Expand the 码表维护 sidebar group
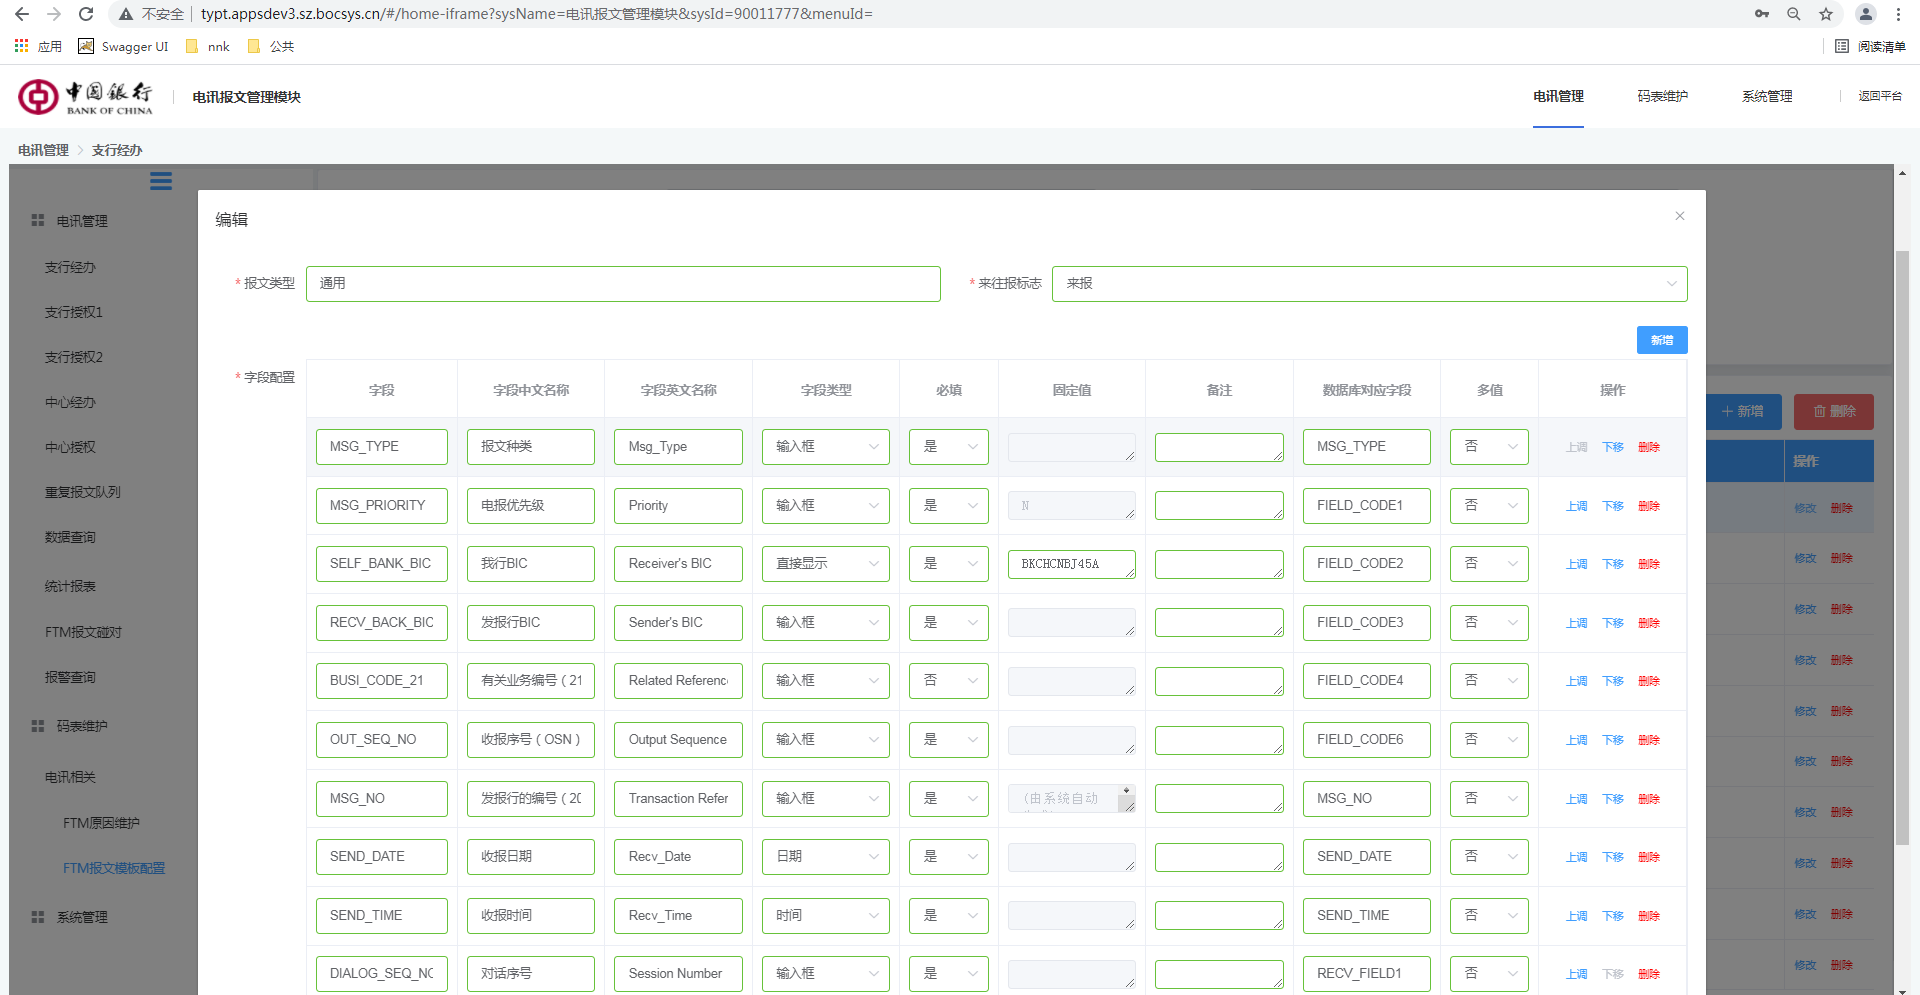1920x995 pixels. (82, 726)
